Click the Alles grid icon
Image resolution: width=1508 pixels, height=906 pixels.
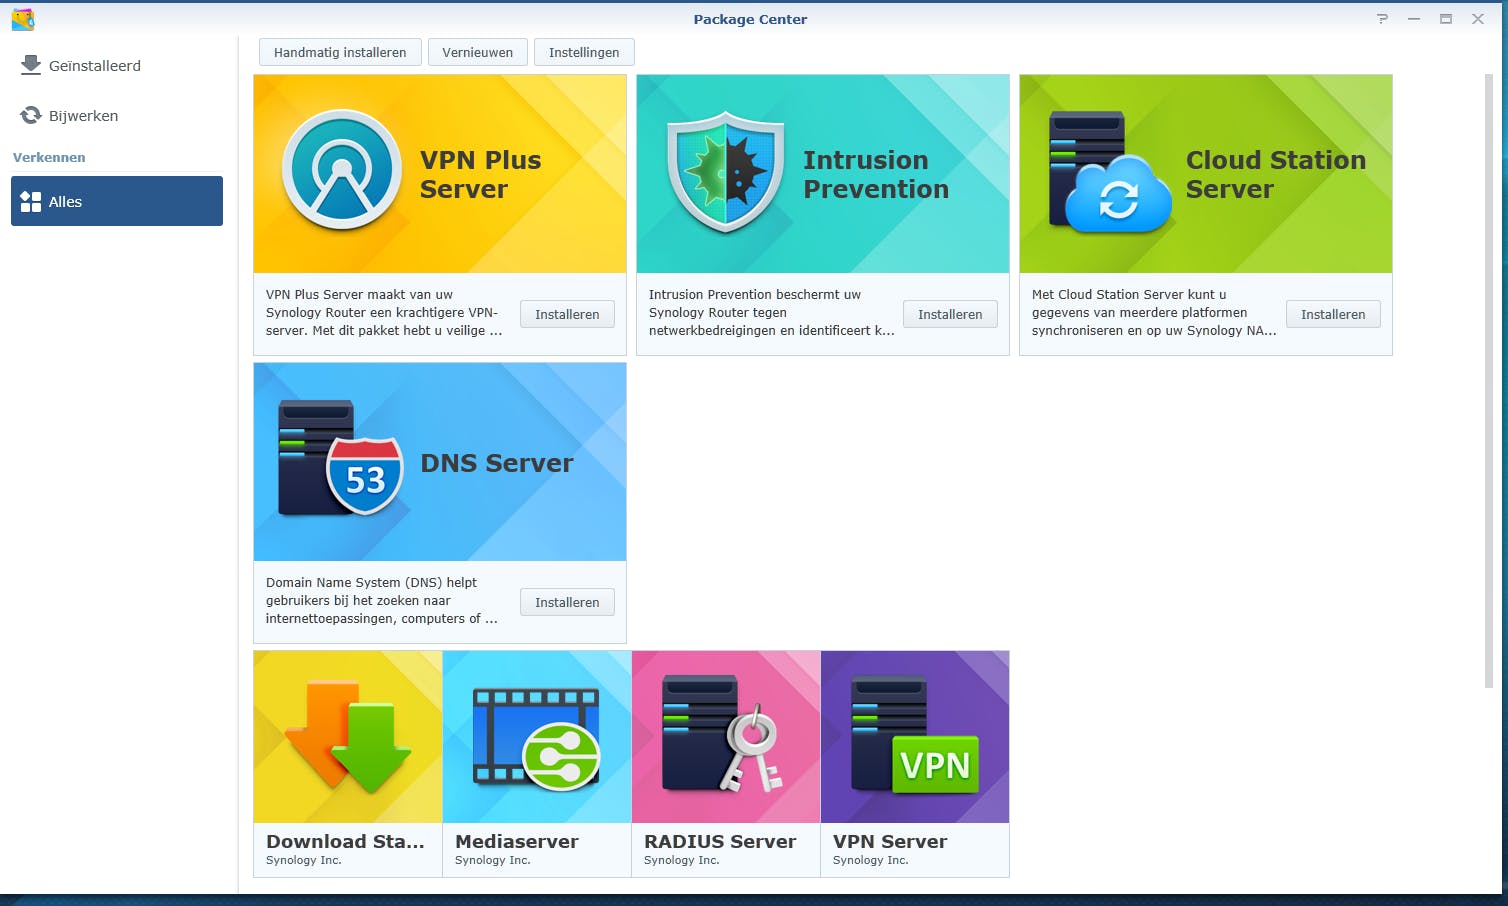pos(31,201)
